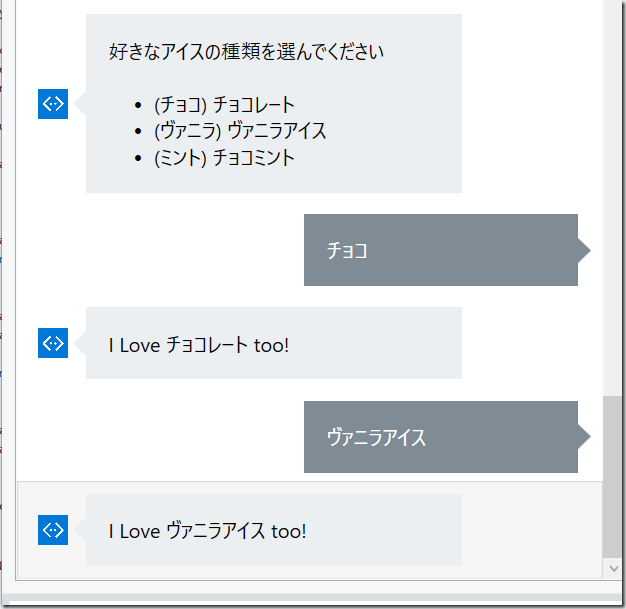Image resolution: width=626 pixels, height=609 pixels.
Task: Select the user message bubble saying チョコ
Action: [x=441, y=250]
